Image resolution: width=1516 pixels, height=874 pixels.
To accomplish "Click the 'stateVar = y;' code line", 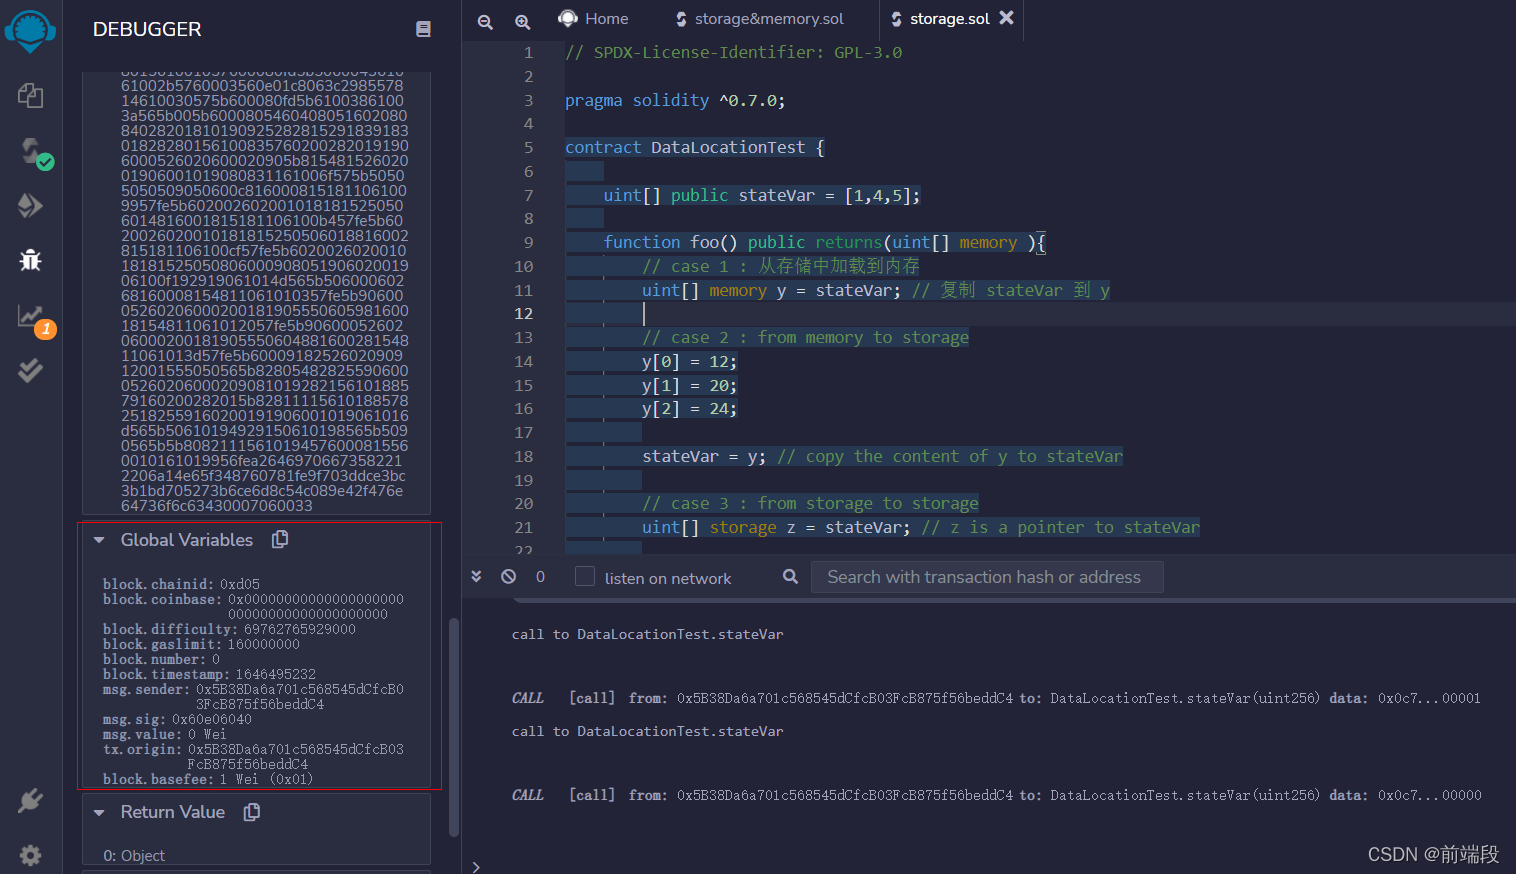I will [882, 456].
